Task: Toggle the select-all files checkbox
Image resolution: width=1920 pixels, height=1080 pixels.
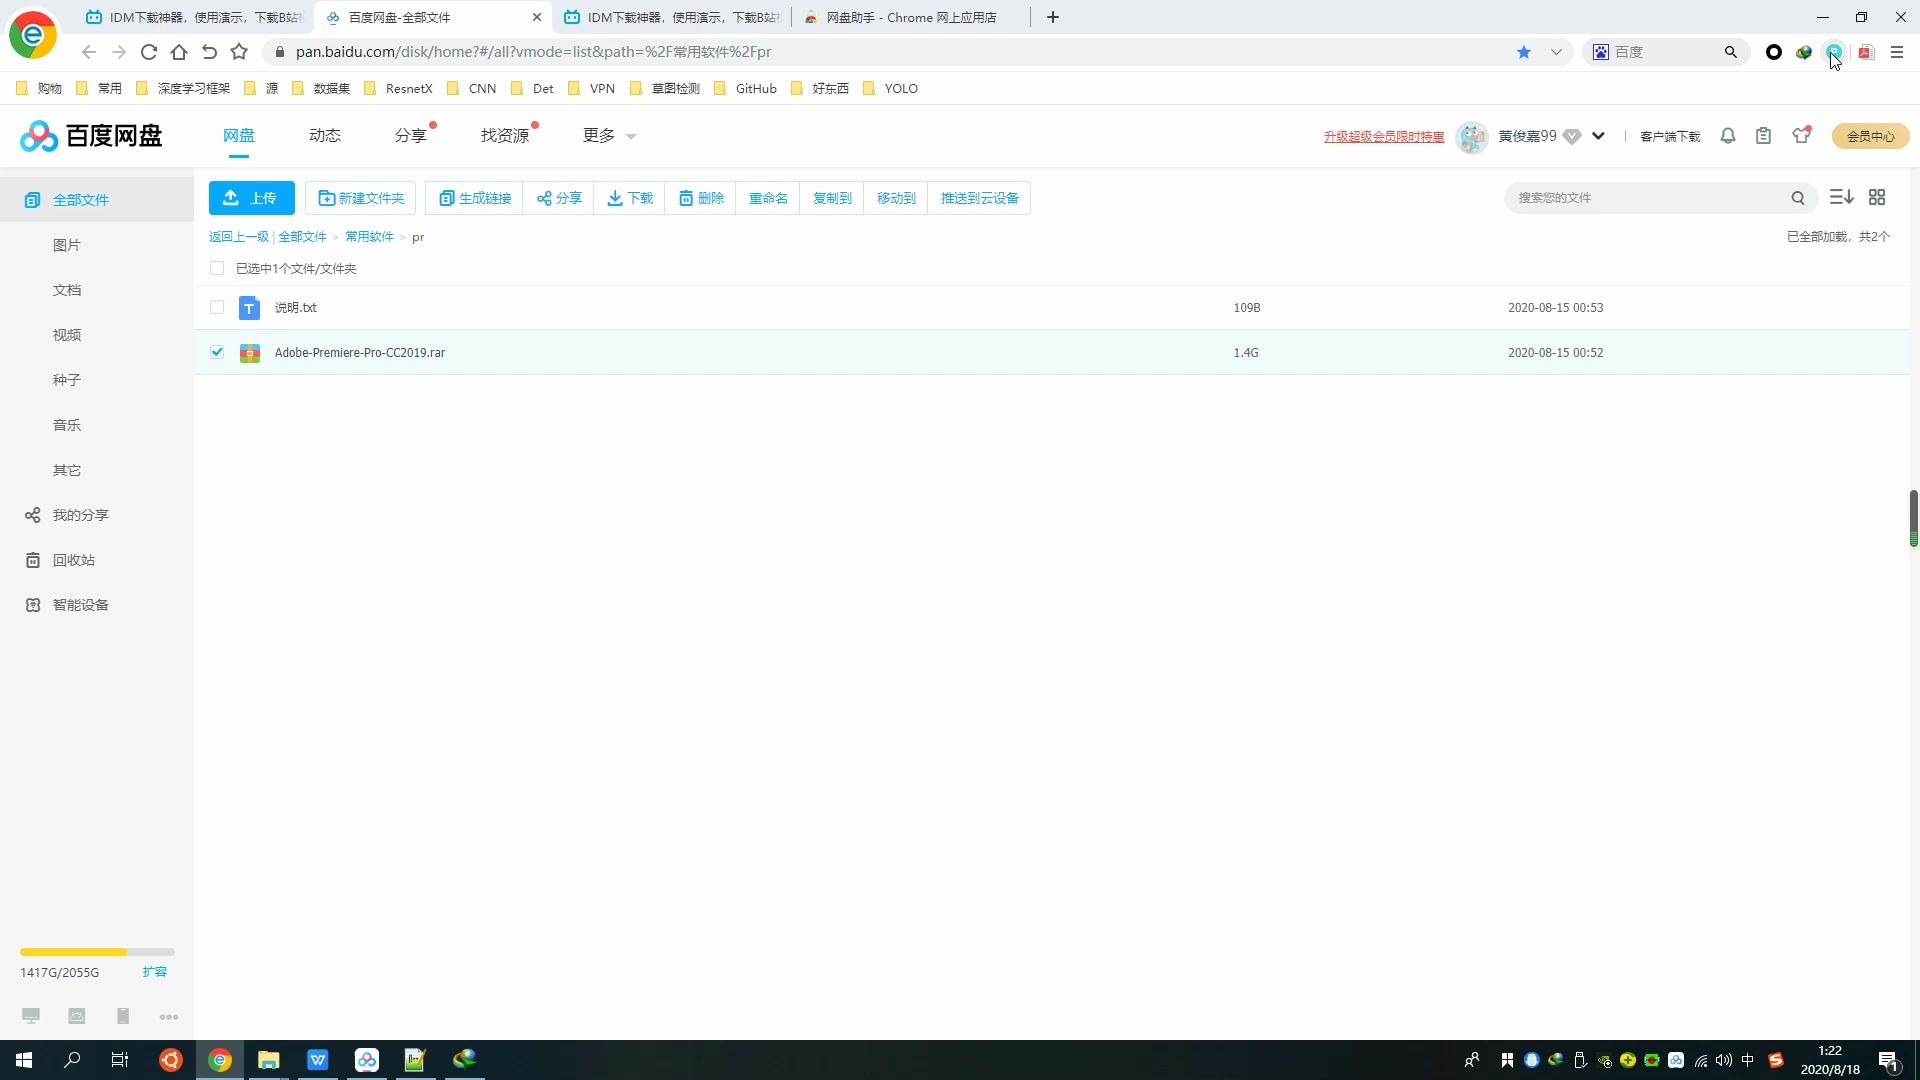Action: pos(217,268)
